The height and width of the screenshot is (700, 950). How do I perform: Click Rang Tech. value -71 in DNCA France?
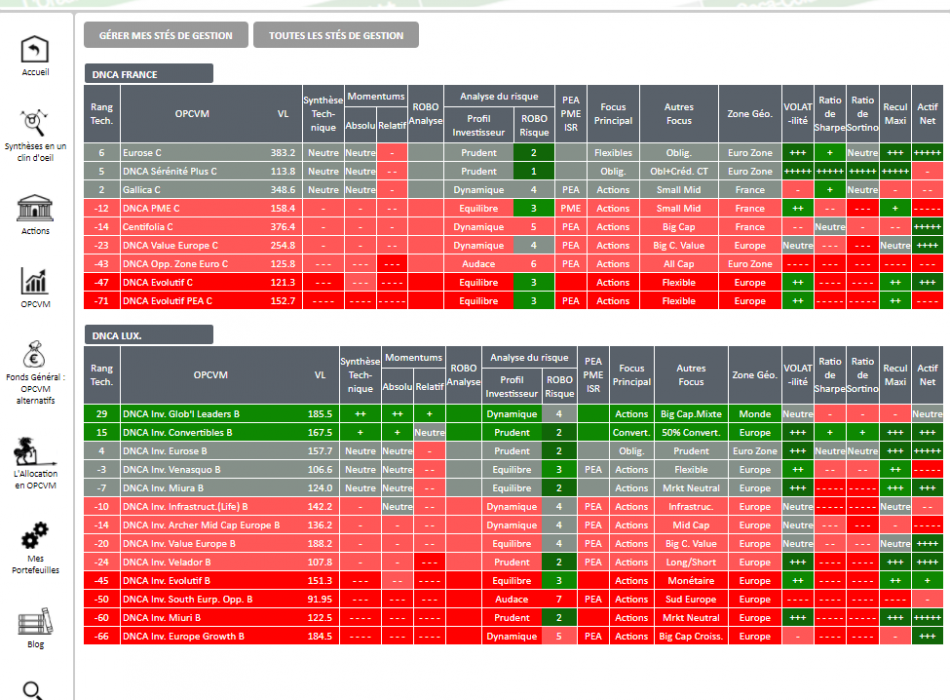(x=102, y=301)
